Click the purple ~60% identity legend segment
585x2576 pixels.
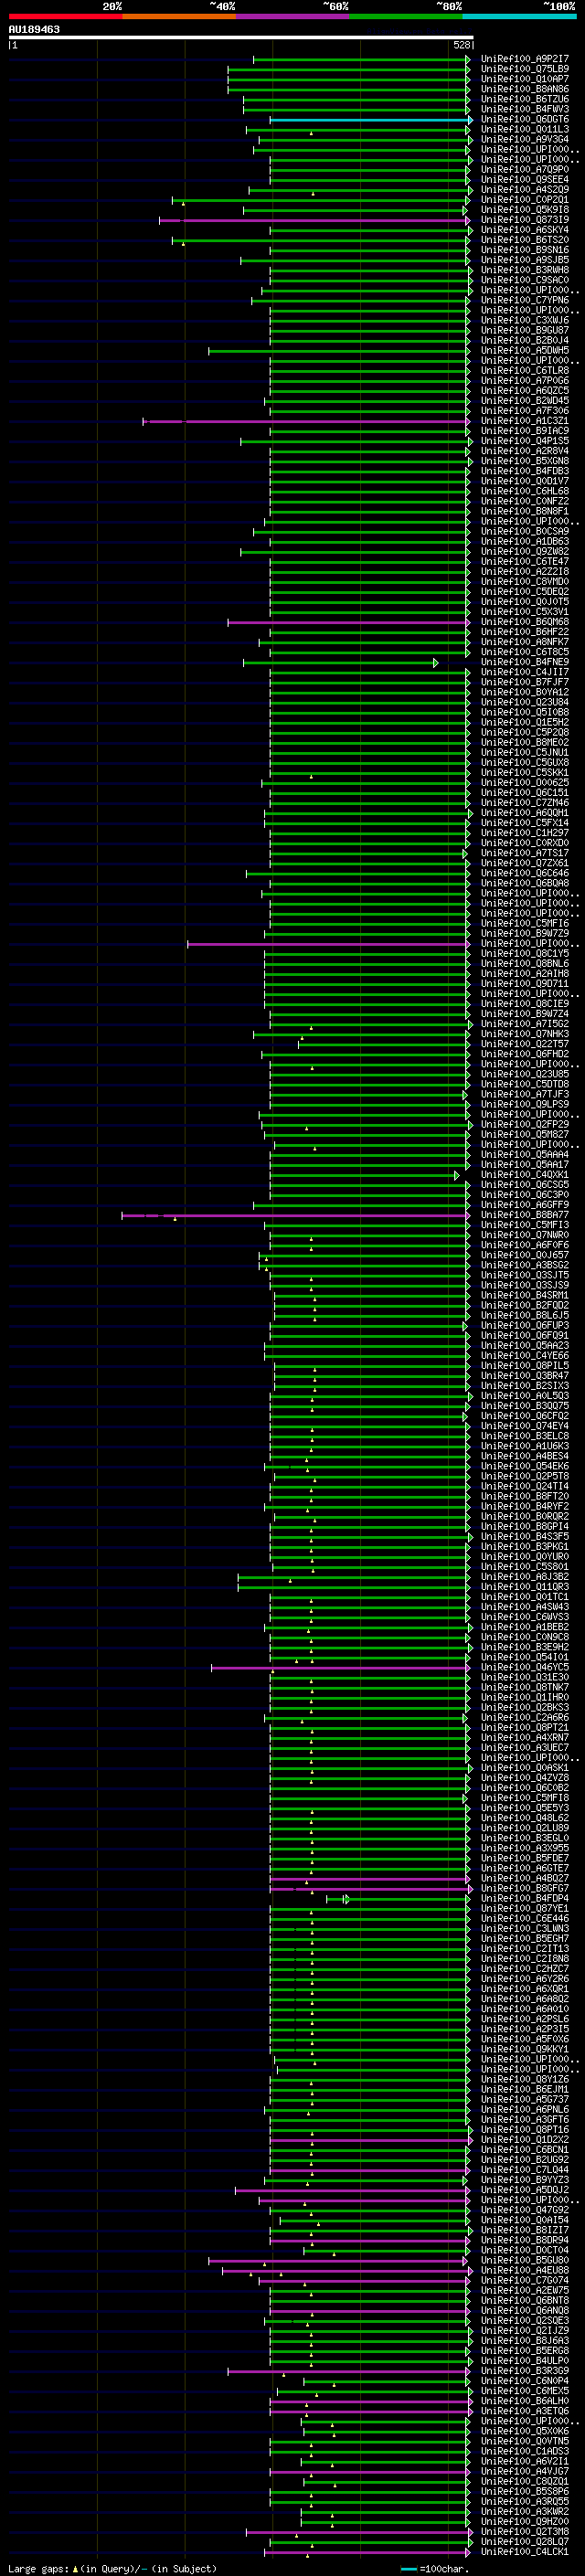point(292,16)
